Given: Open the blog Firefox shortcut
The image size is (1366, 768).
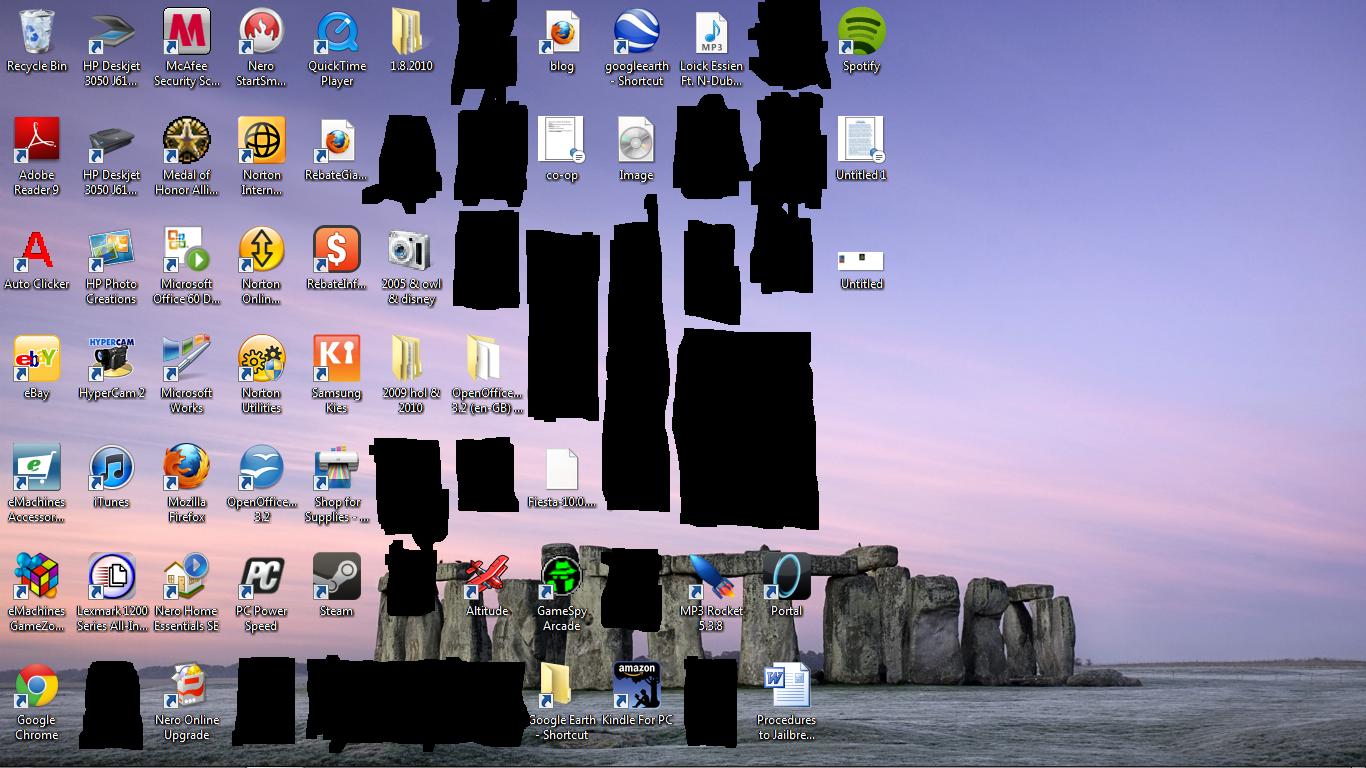Looking at the screenshot, I should tap(562, 32).
